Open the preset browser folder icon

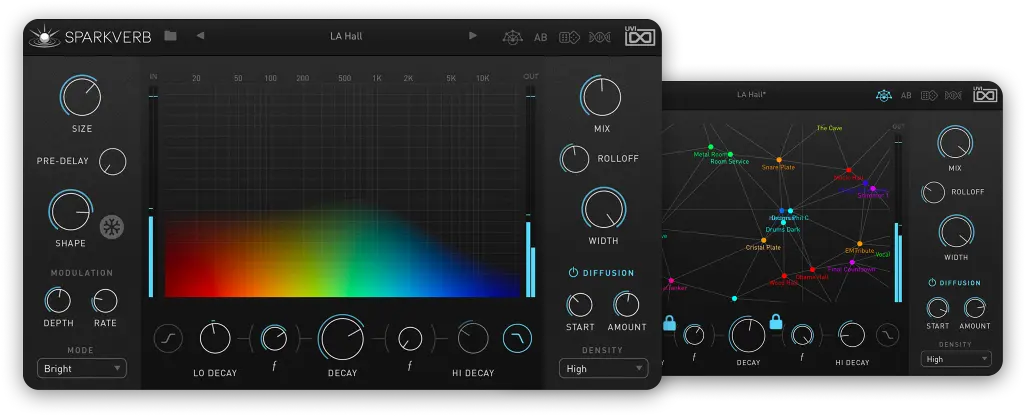point(170,36)
